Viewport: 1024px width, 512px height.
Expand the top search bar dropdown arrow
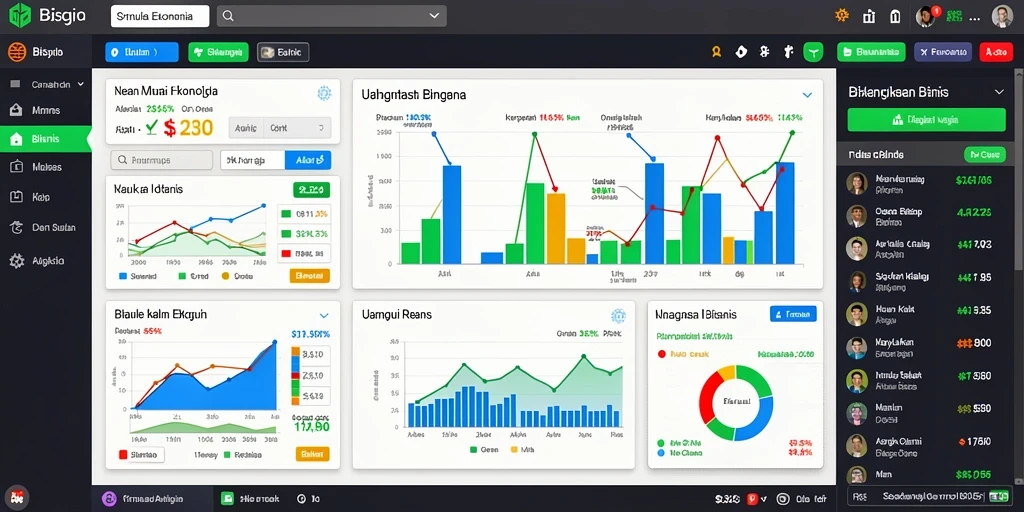coord(434,16)
